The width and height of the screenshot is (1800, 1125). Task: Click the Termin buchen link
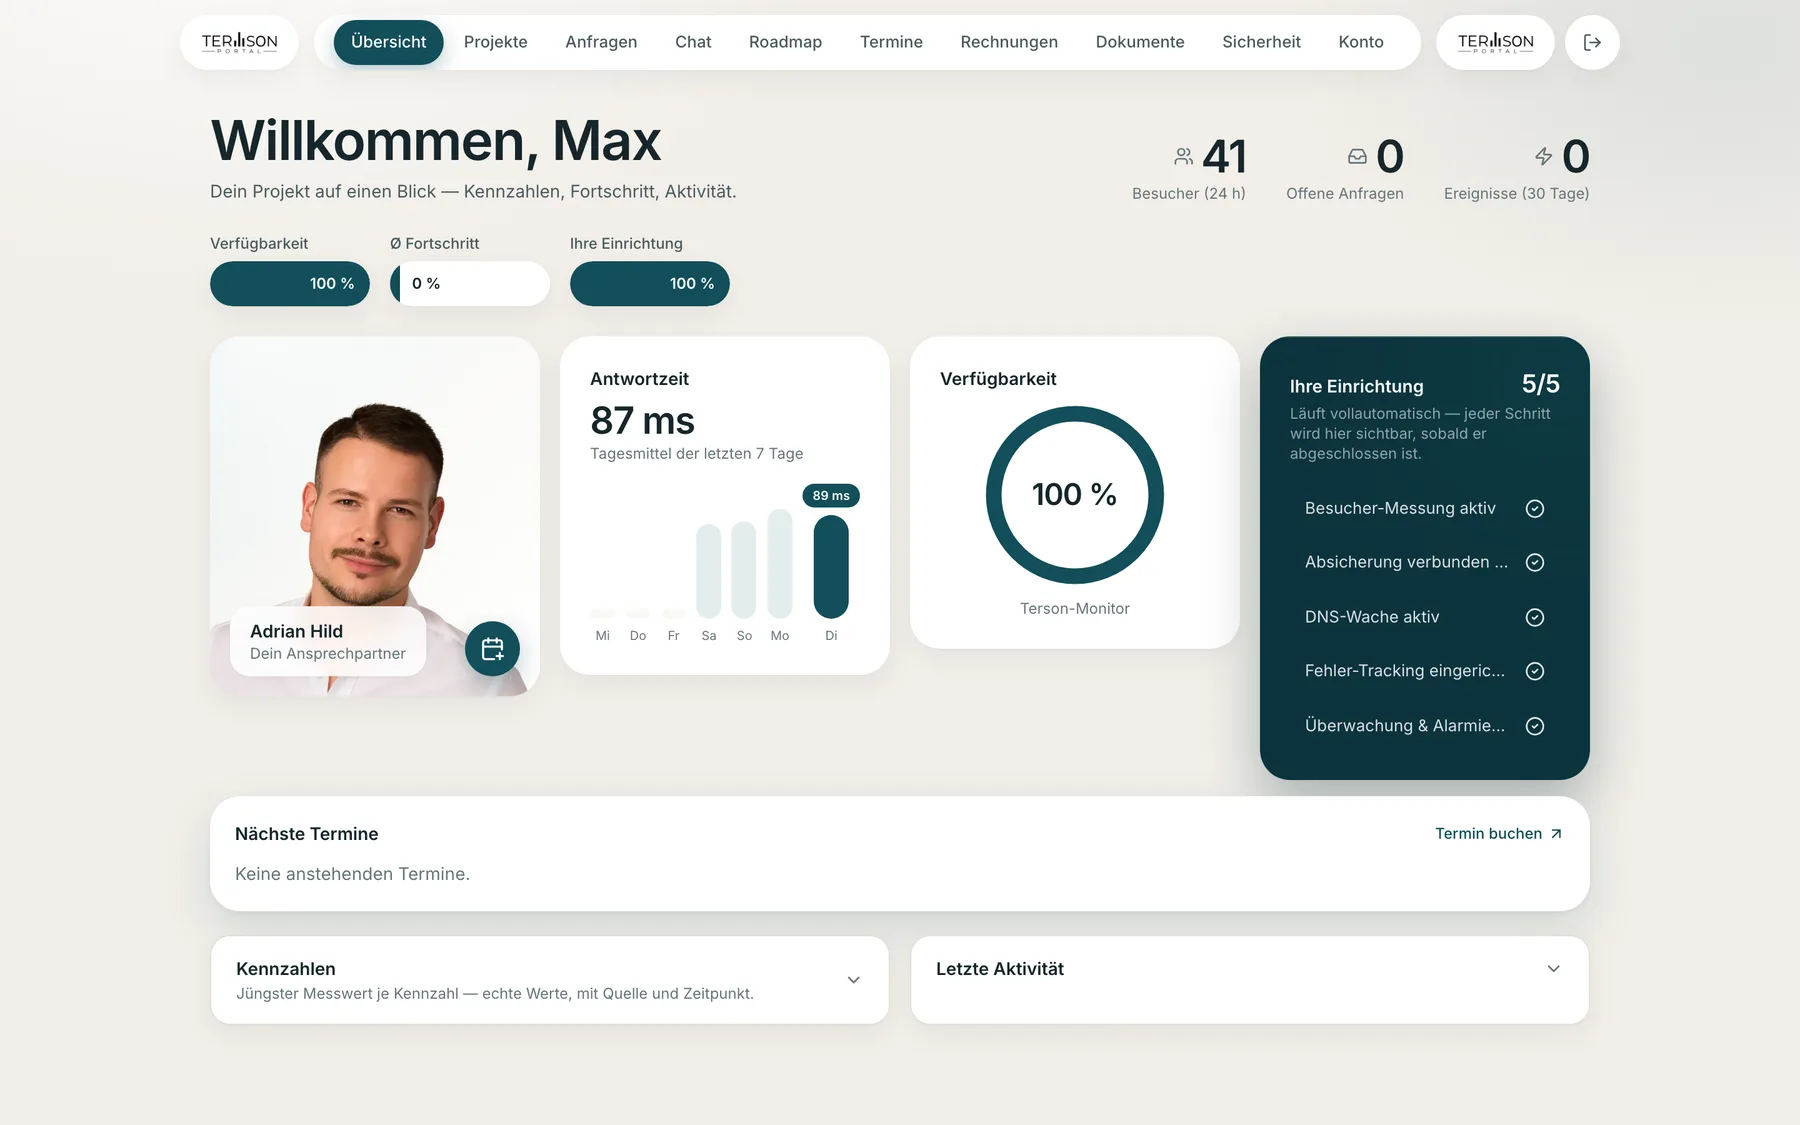(x=1498, y=834)
